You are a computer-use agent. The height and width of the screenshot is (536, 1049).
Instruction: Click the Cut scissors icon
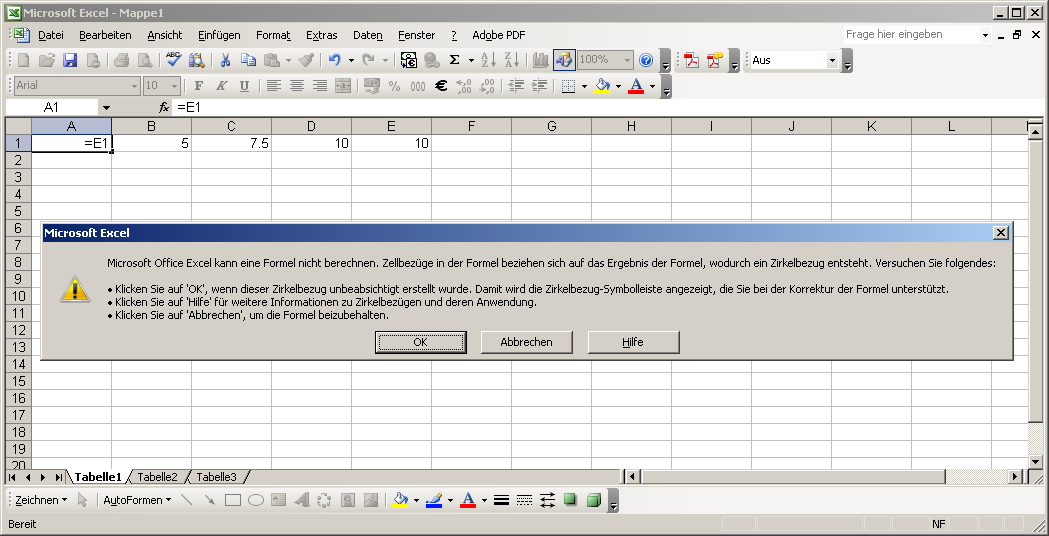click(225, 60)
